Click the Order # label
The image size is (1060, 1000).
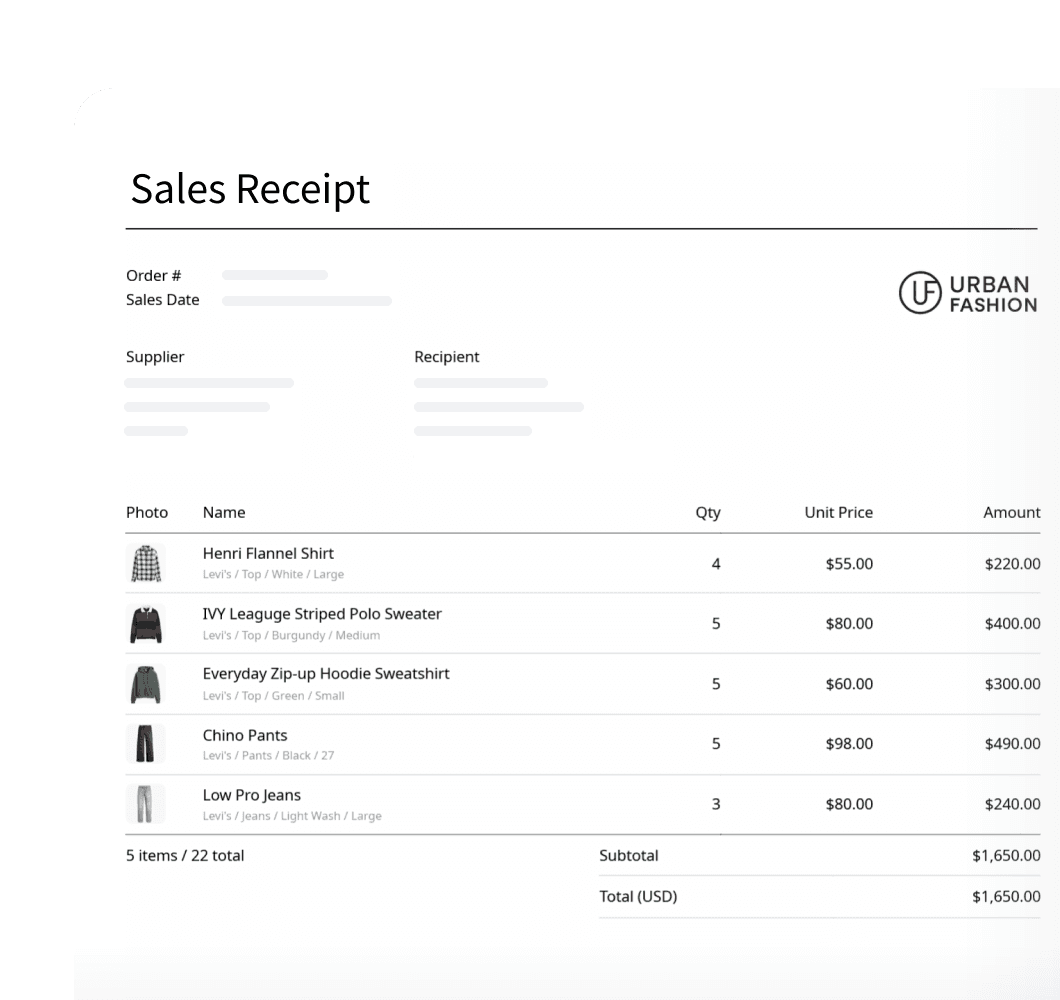[153, 275]
